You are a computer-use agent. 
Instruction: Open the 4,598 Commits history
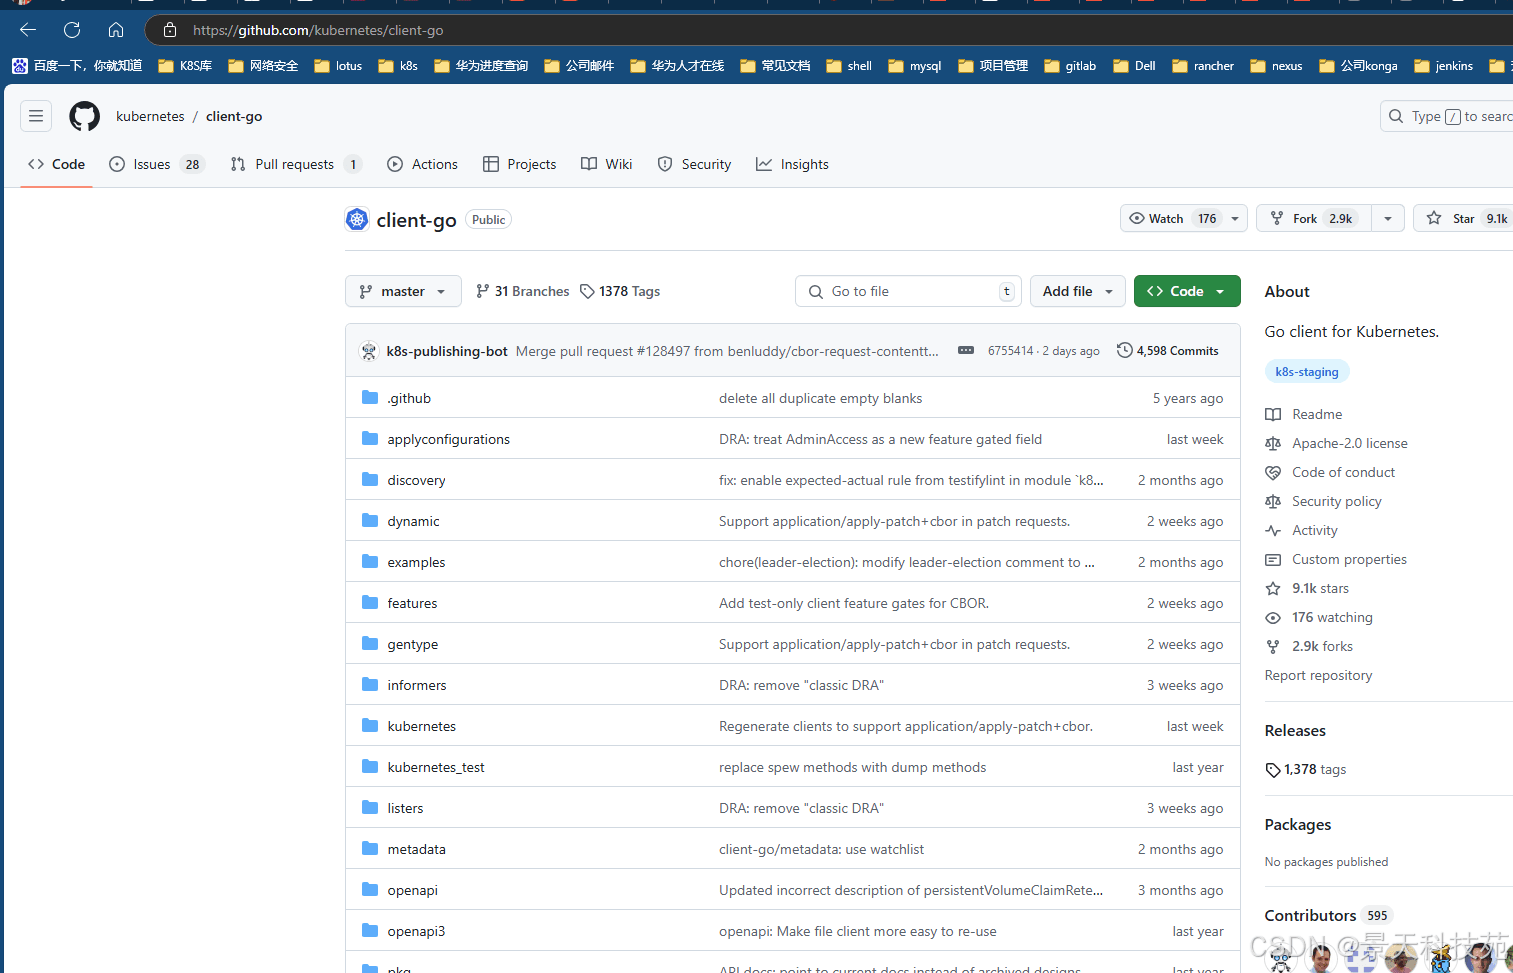(x=1167, y=351)
